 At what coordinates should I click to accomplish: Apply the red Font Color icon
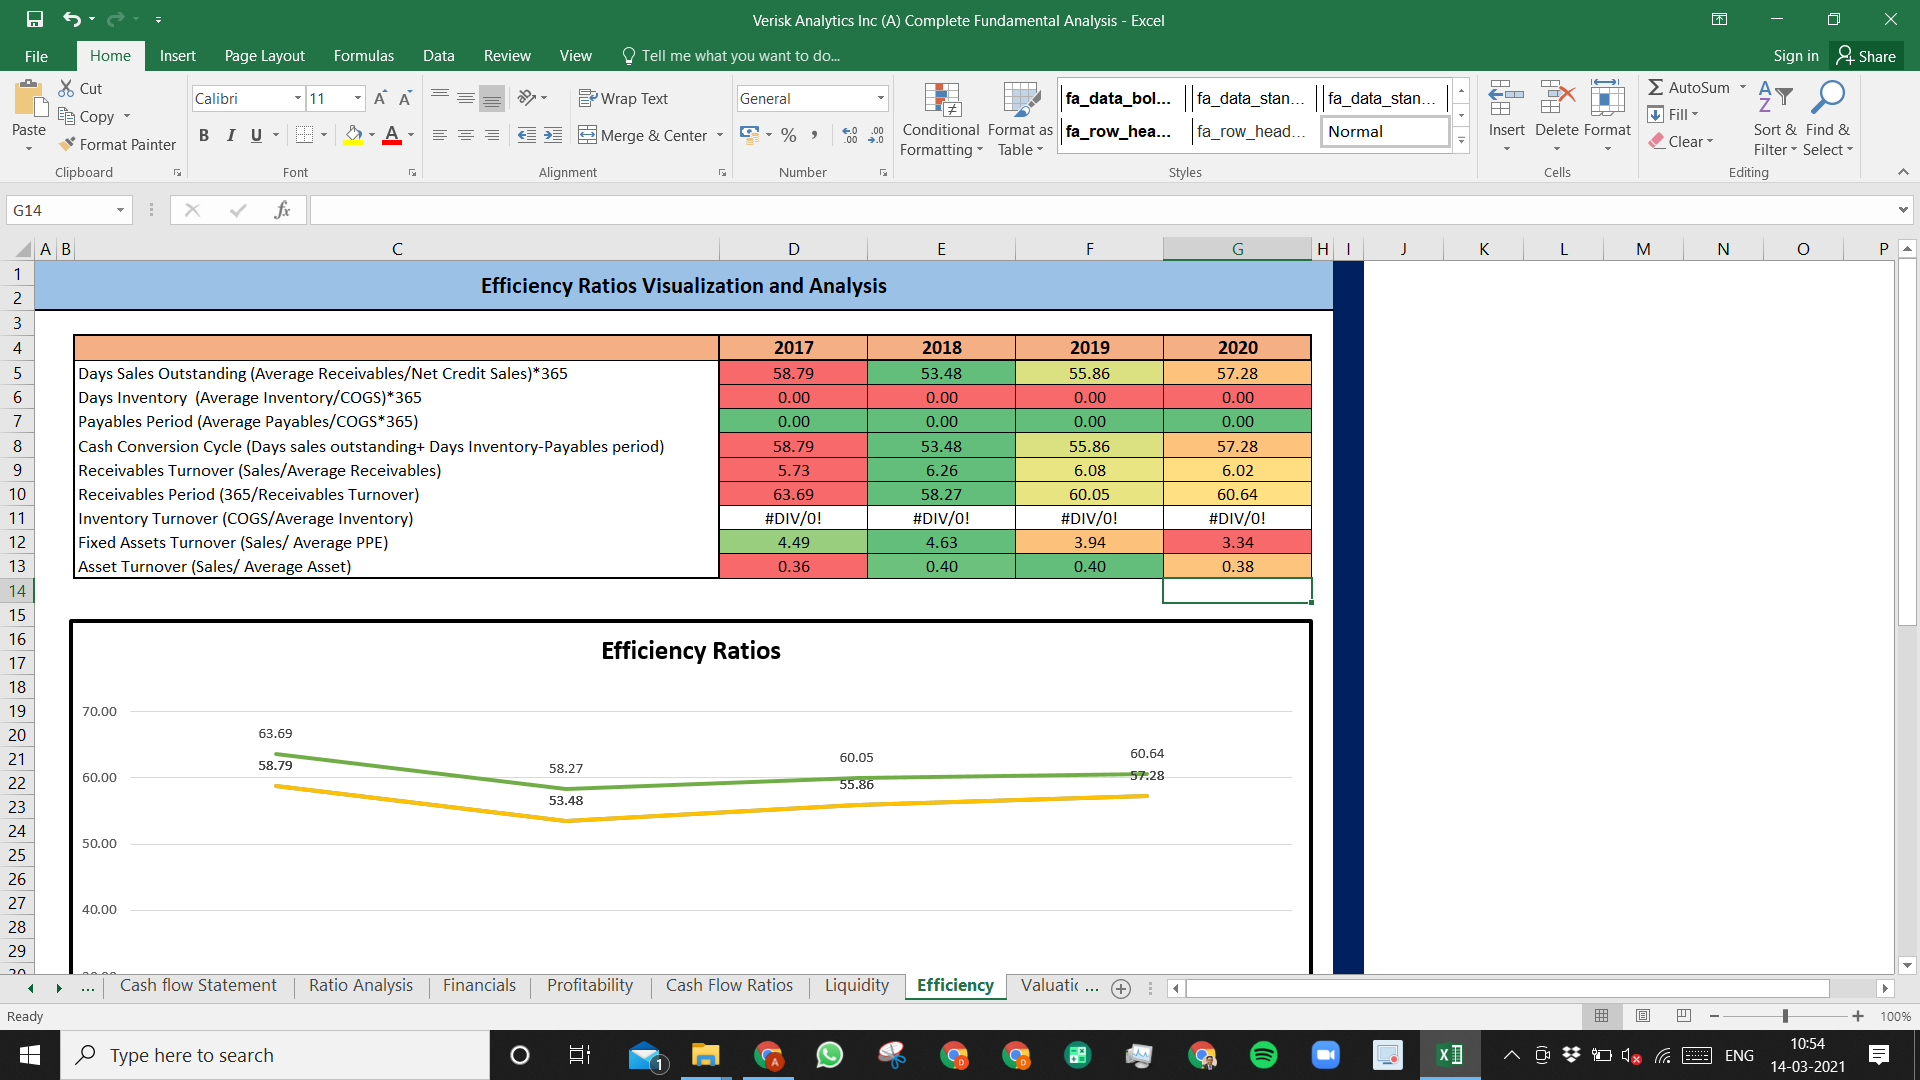click(392, 135)
